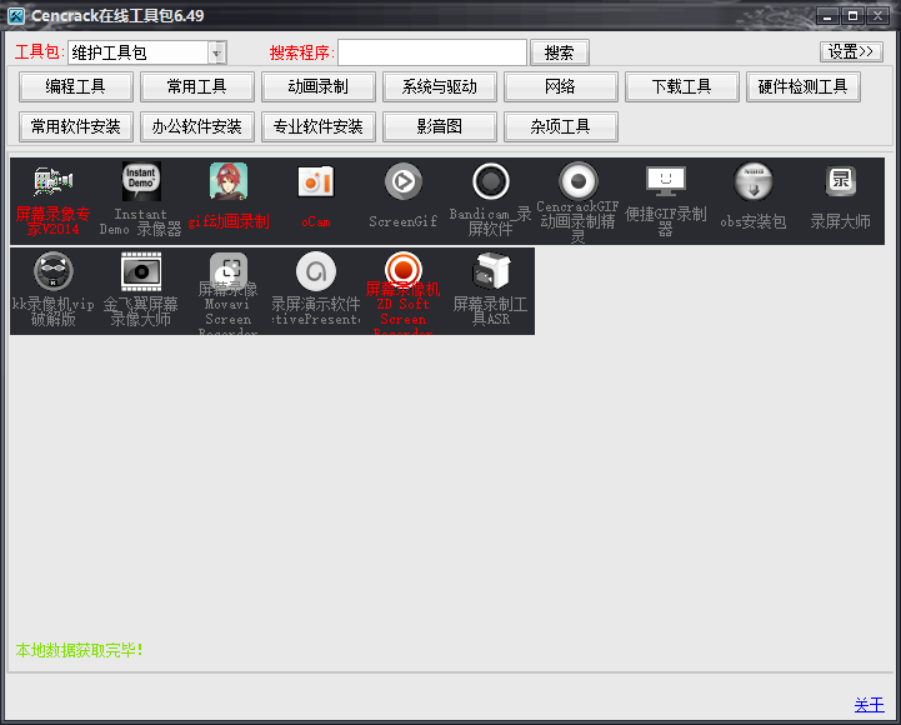
Task: Open ZD Soft Screen Recorder icon
Action: click(403, 269)
